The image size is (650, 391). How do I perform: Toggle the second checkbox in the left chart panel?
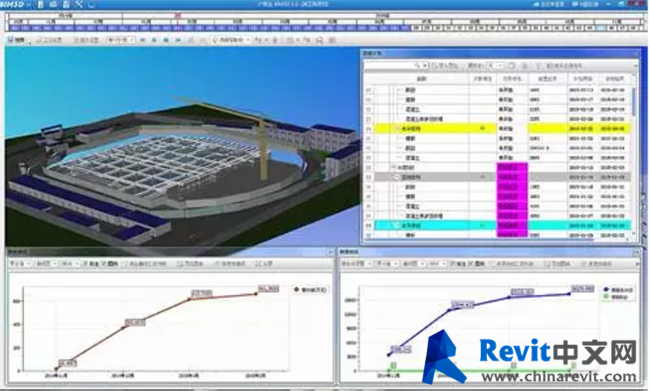(104, 264)
